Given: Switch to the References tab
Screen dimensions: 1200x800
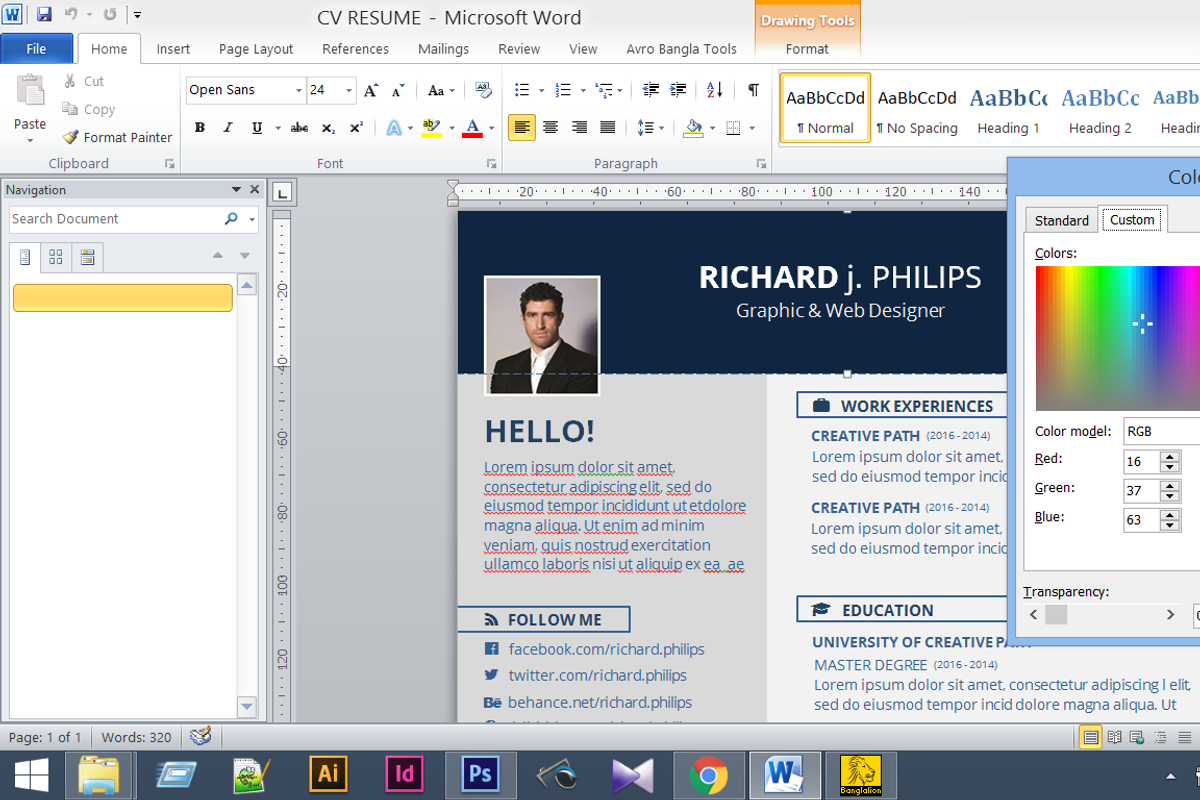Looking at the screenshot, I should [355, 48].
